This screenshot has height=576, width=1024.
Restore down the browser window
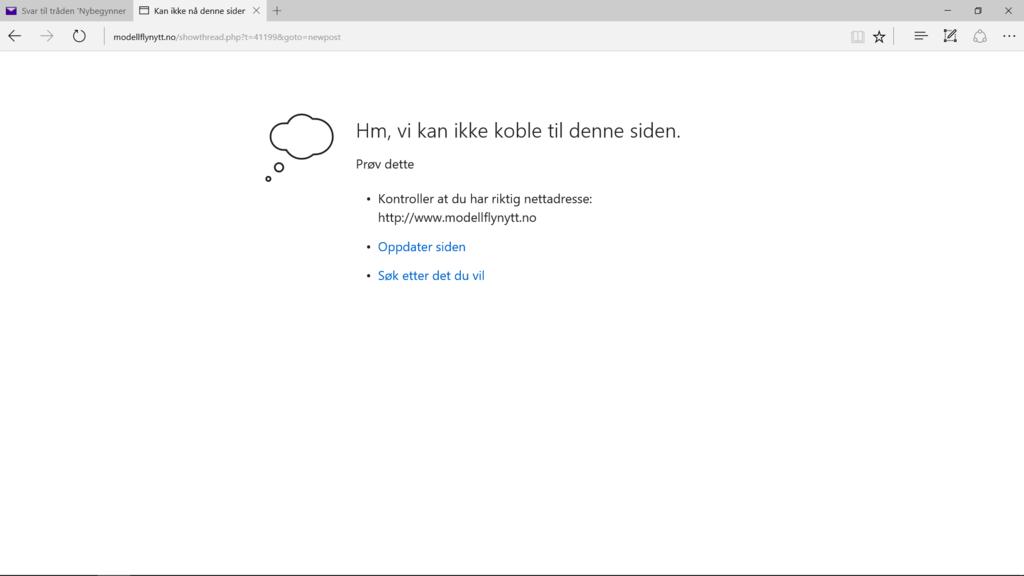tap(978, 10)
